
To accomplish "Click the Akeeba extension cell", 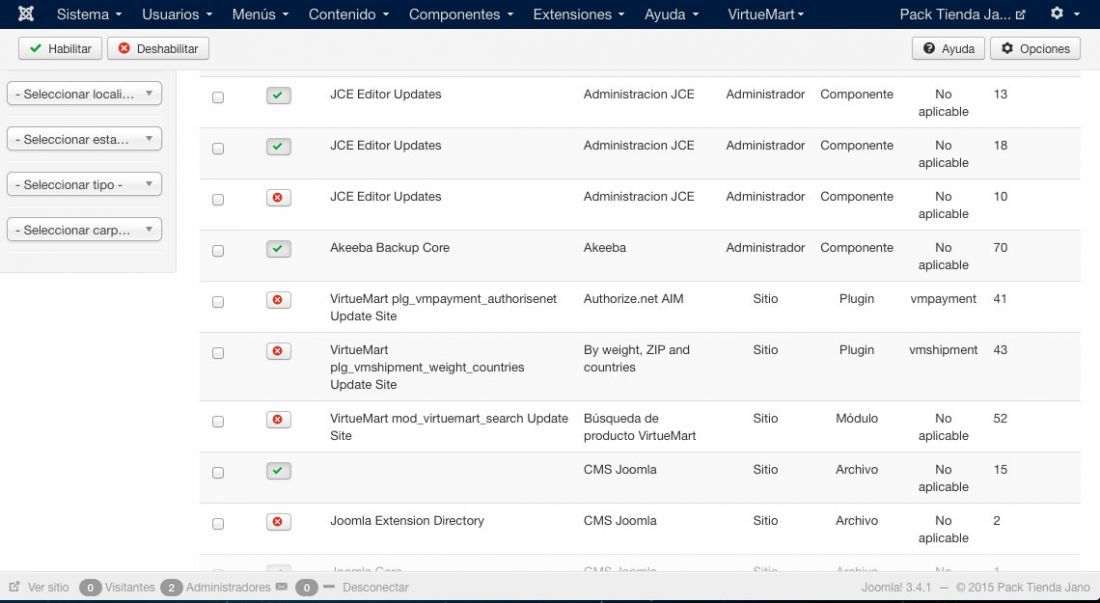I will tap(605, 248).
